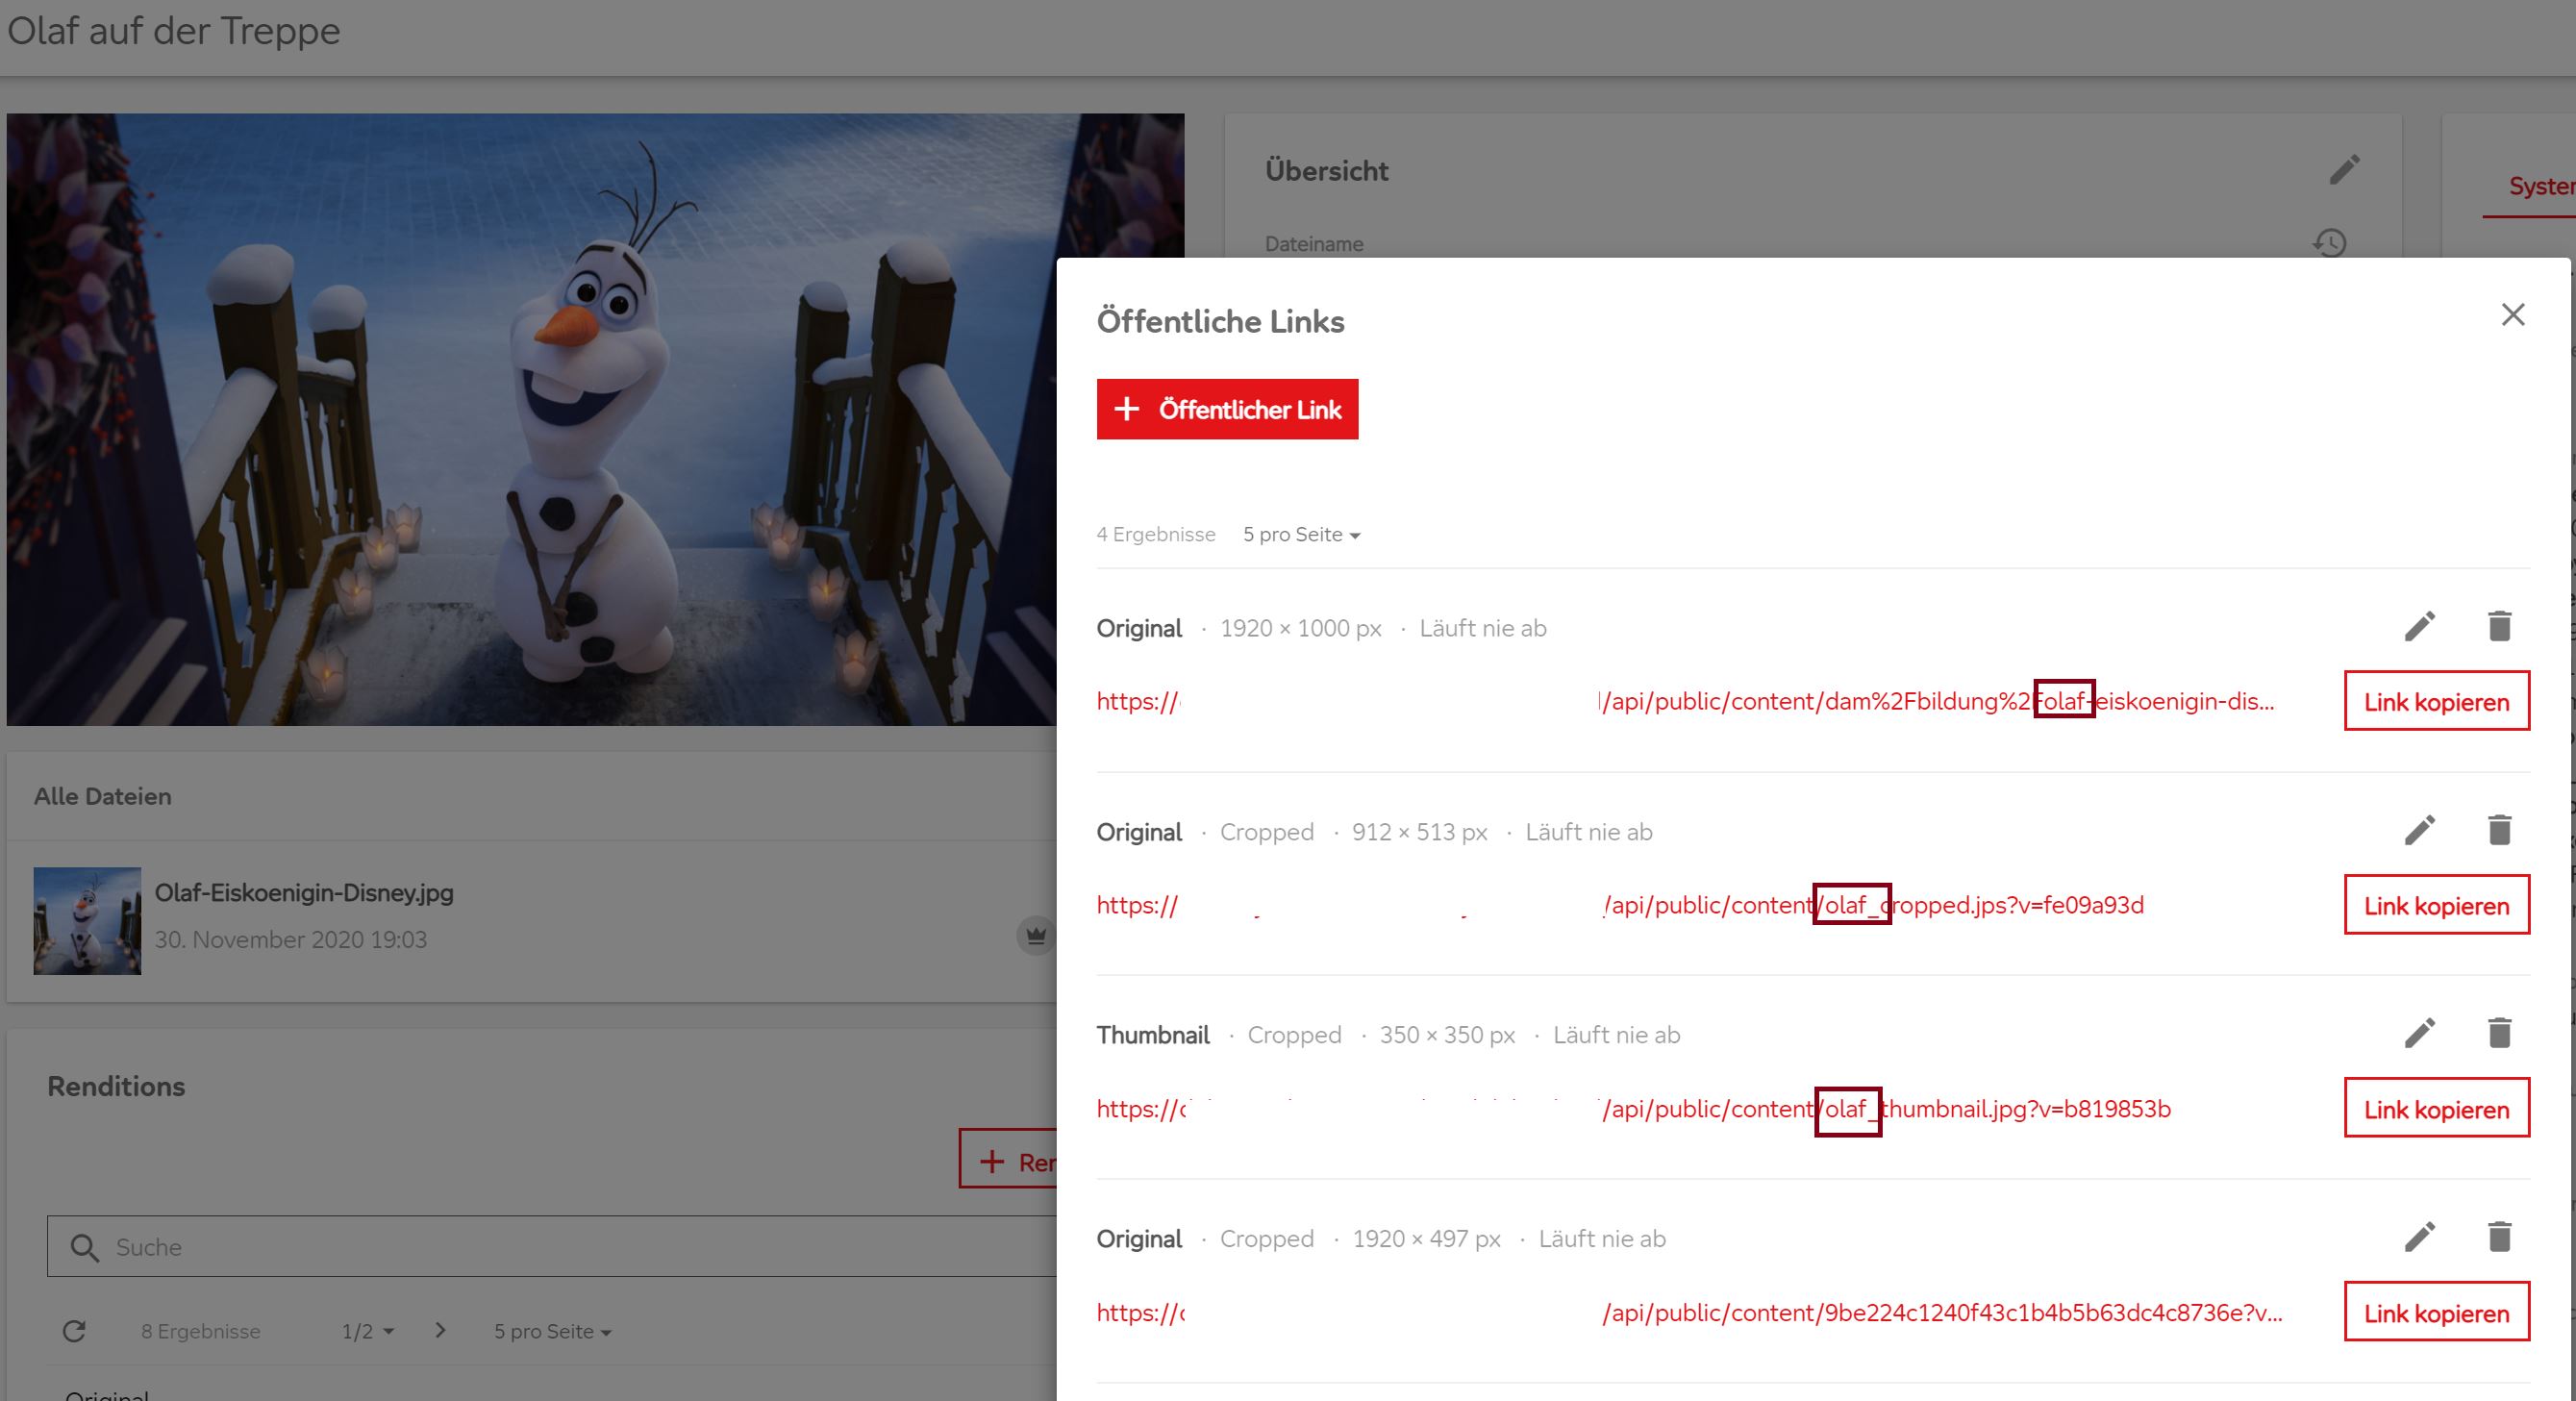The image size is (2576, 1401).
Task: Open the 1/2 page selector dropdown
Action: tap(365, 1331)
